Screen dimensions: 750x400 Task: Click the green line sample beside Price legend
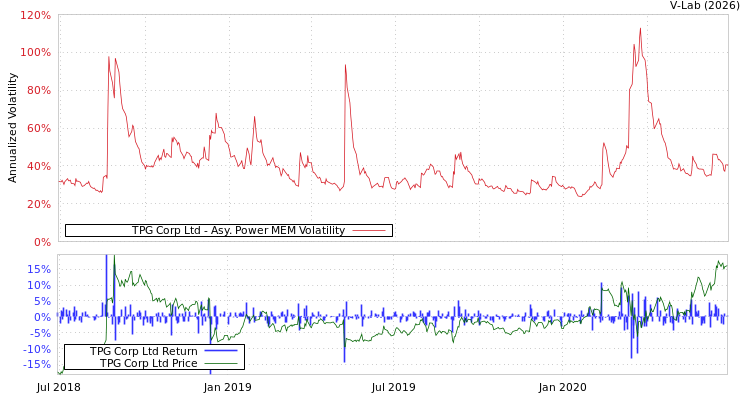(x=221, y=364)
